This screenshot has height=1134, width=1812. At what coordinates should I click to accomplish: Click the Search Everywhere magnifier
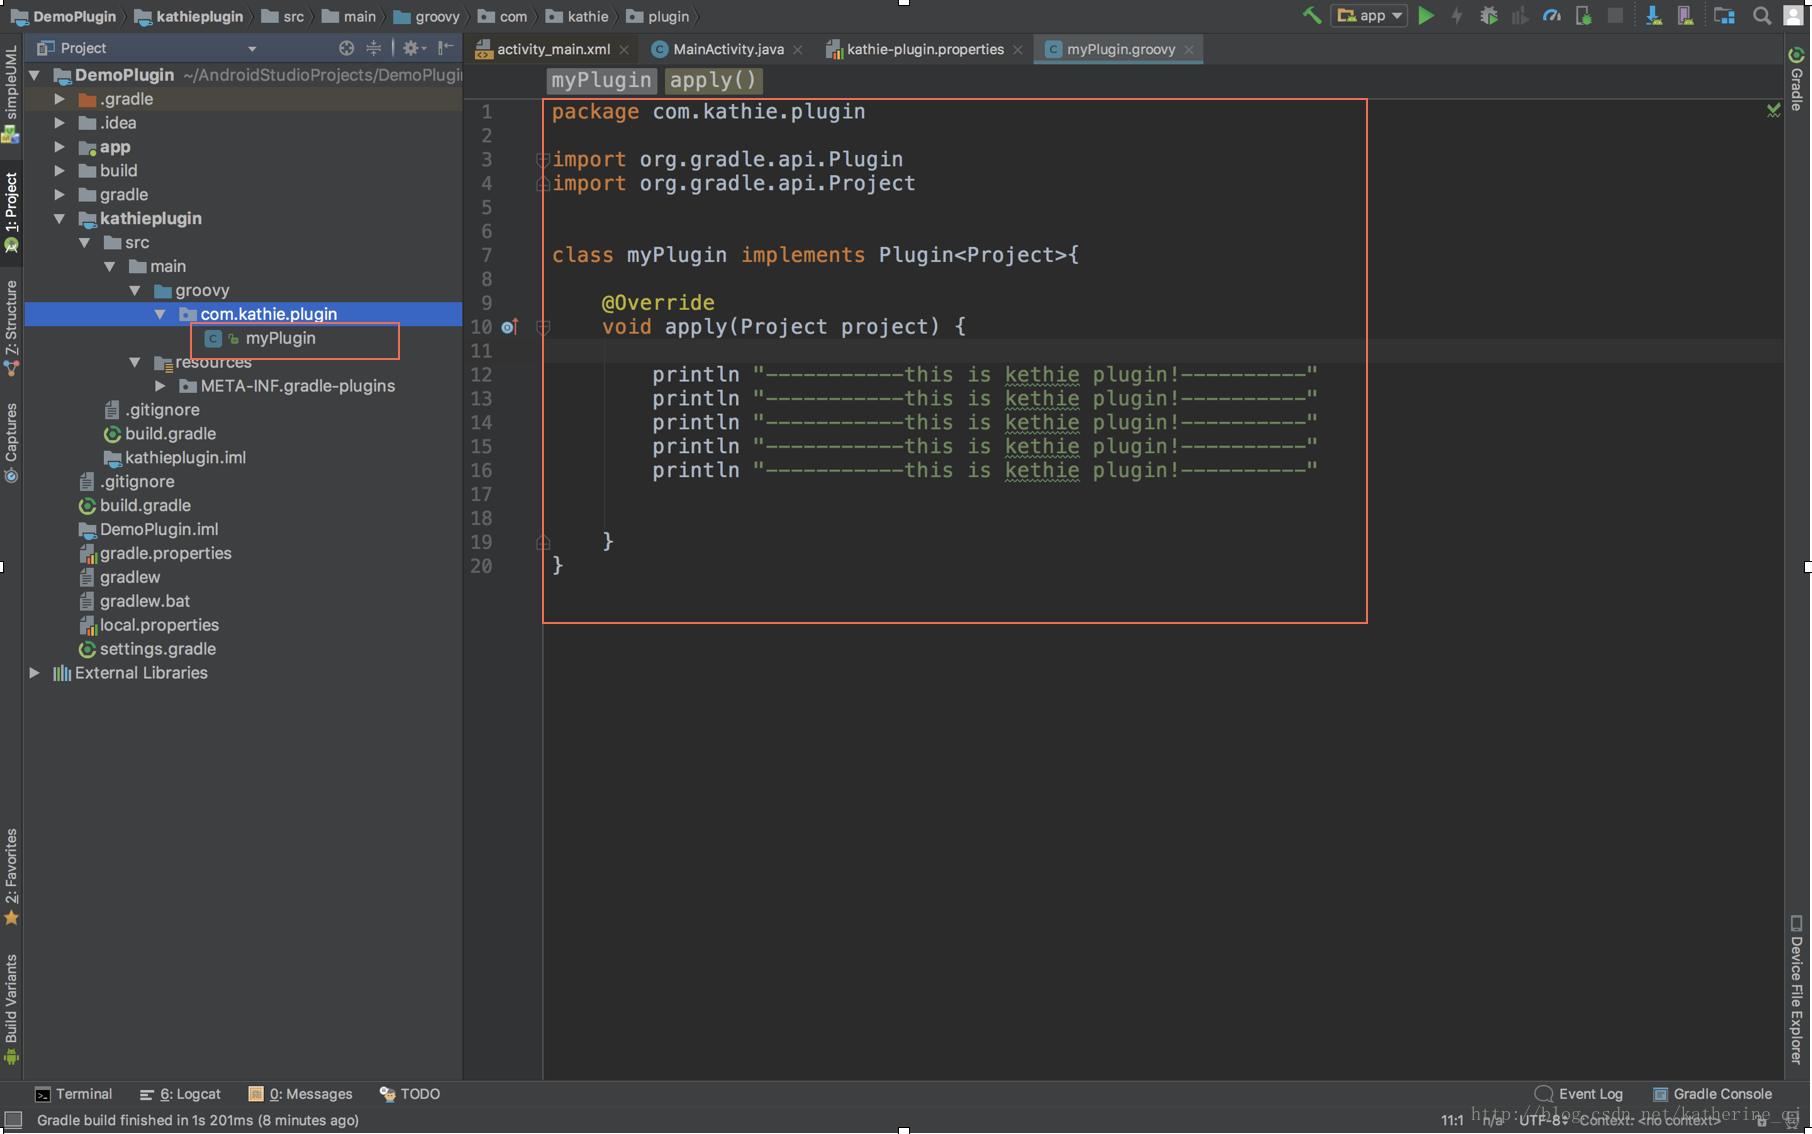(1762, 16)
